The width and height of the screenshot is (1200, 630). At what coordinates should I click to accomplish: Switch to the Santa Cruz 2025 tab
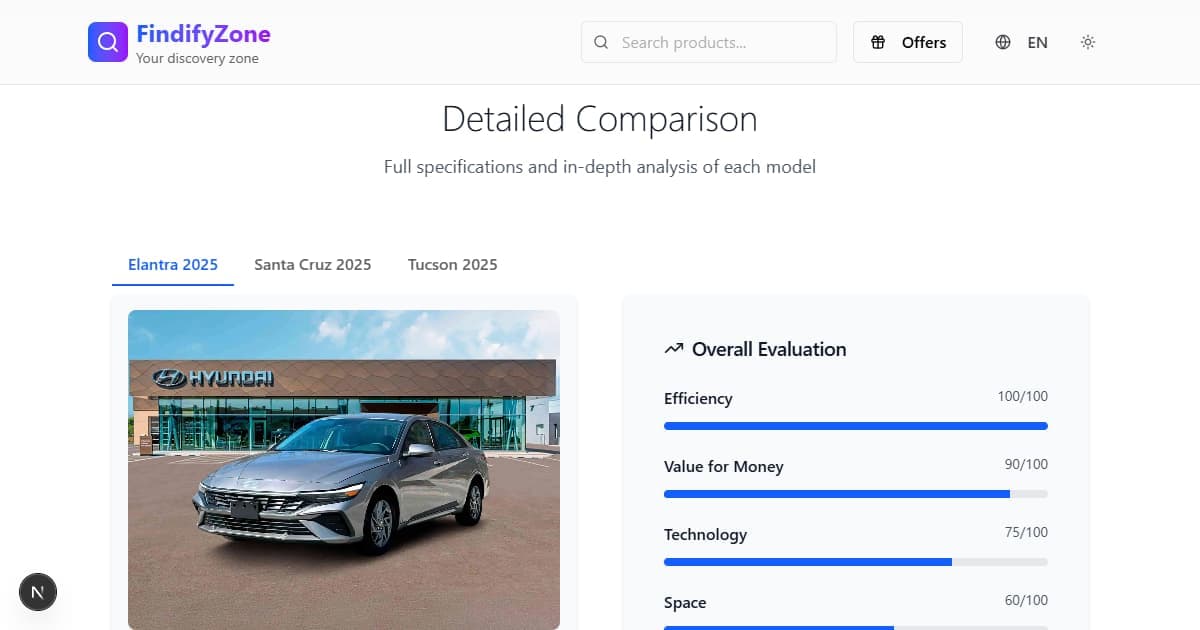coord(313,265)
